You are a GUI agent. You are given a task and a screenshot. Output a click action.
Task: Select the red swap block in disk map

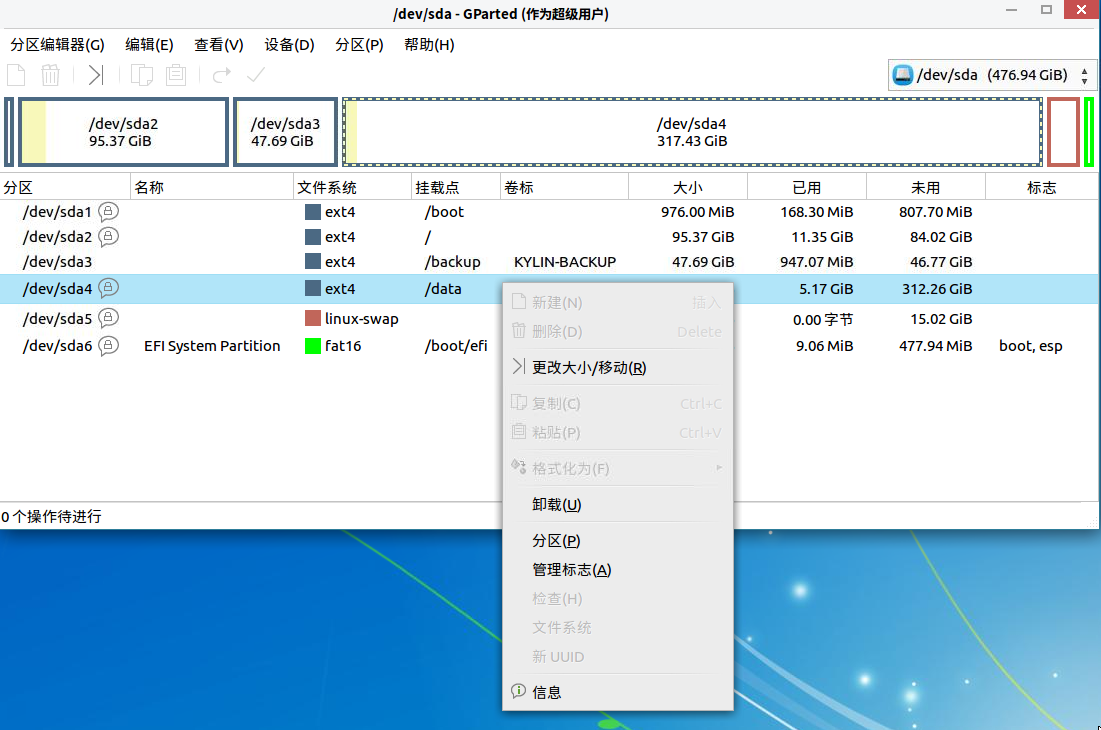point(1063,132)
